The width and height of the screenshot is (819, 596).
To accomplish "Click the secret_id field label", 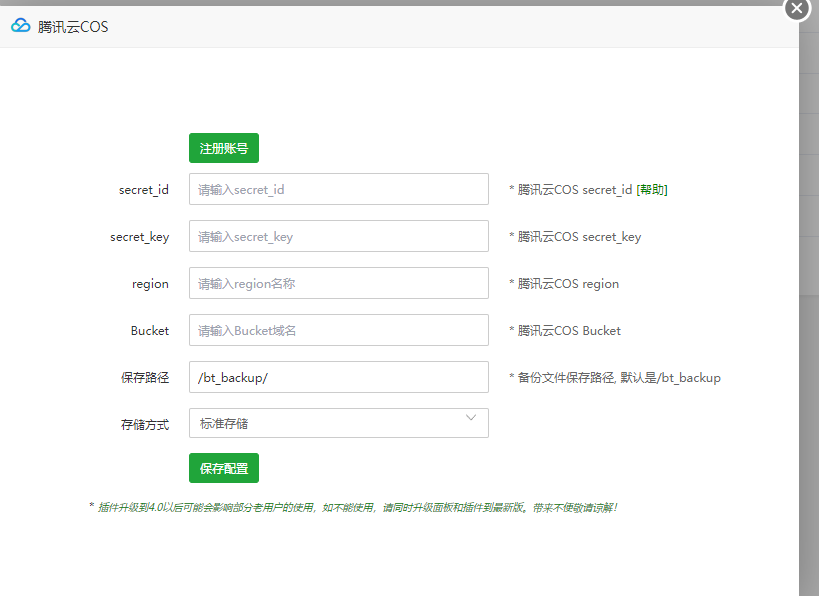I will (143, 189).
